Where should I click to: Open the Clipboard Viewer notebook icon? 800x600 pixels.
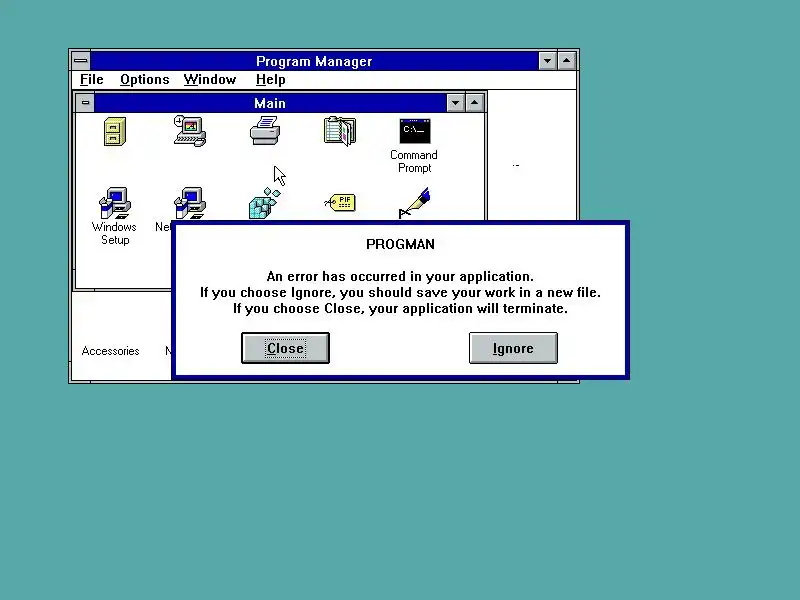340,131
